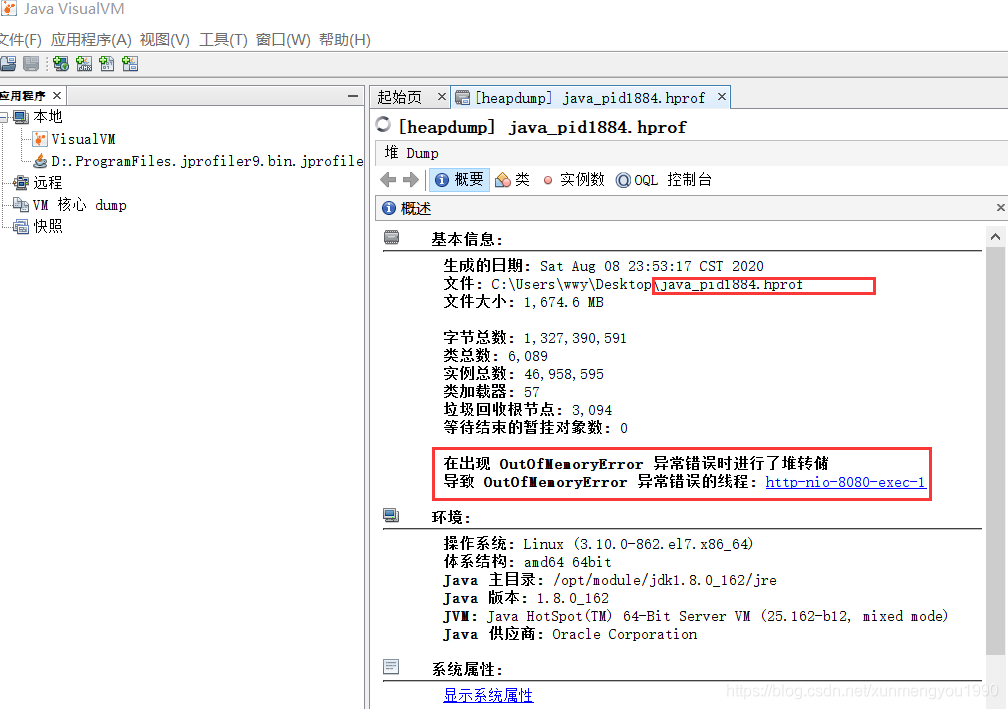
Task: Open the 视图(V) menu
Action: (x=165, y=40)
